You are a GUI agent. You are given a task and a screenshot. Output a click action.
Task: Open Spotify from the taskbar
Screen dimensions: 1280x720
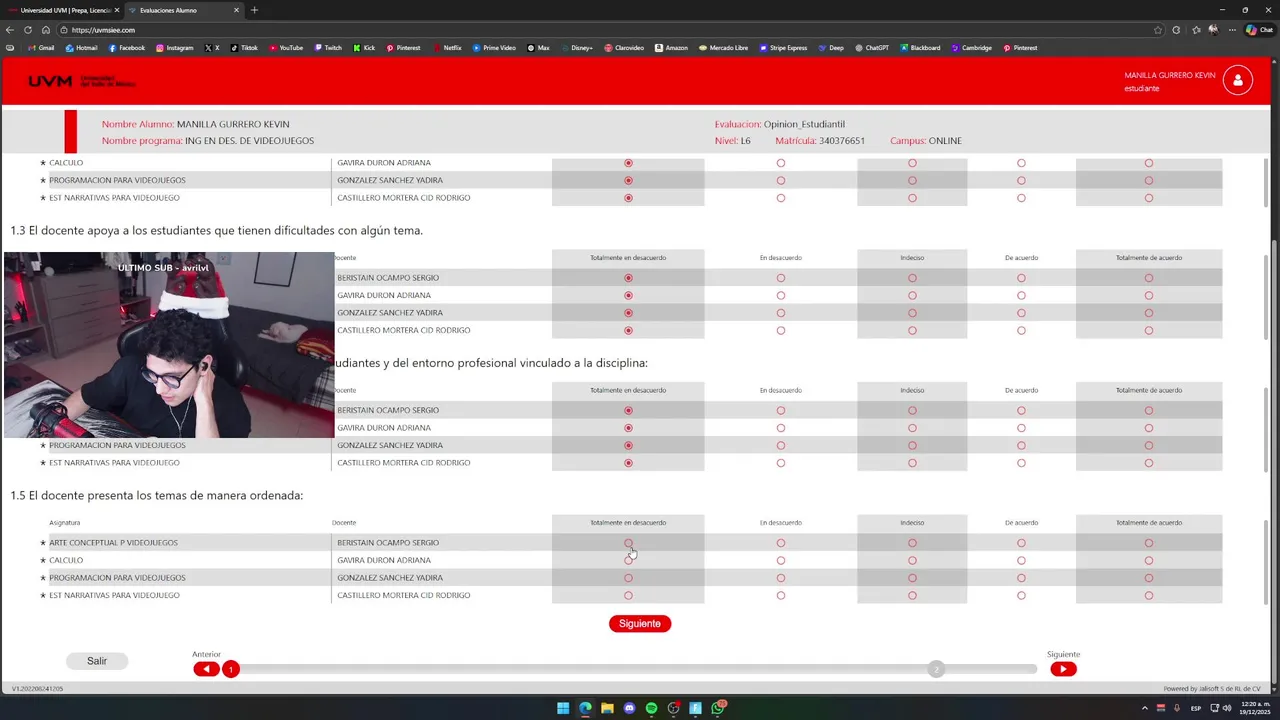pos(651,708)
